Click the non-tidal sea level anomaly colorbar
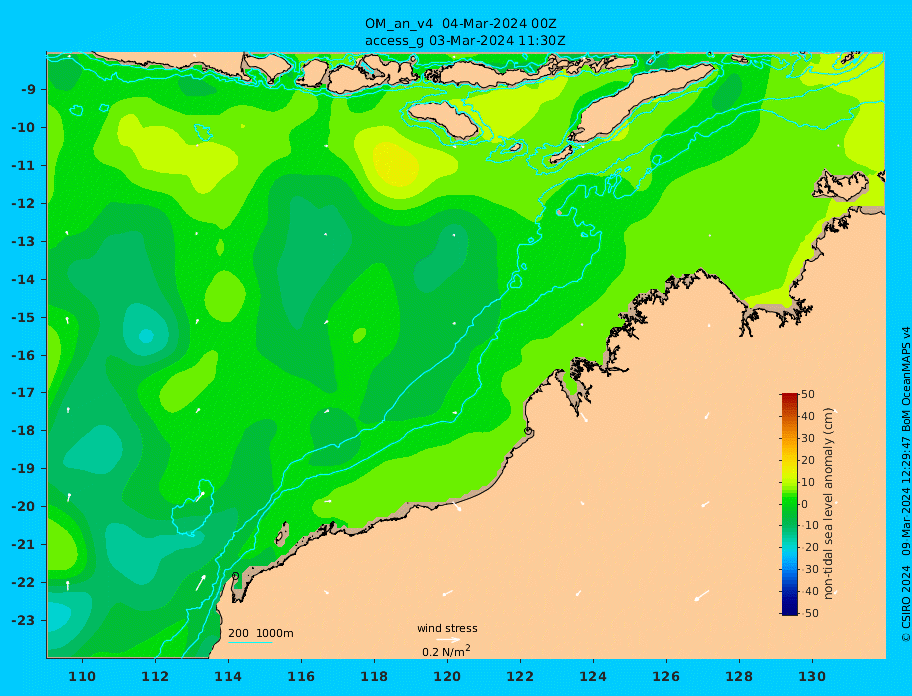The width and height of the screenshot is (912, 696). [789, 504]
